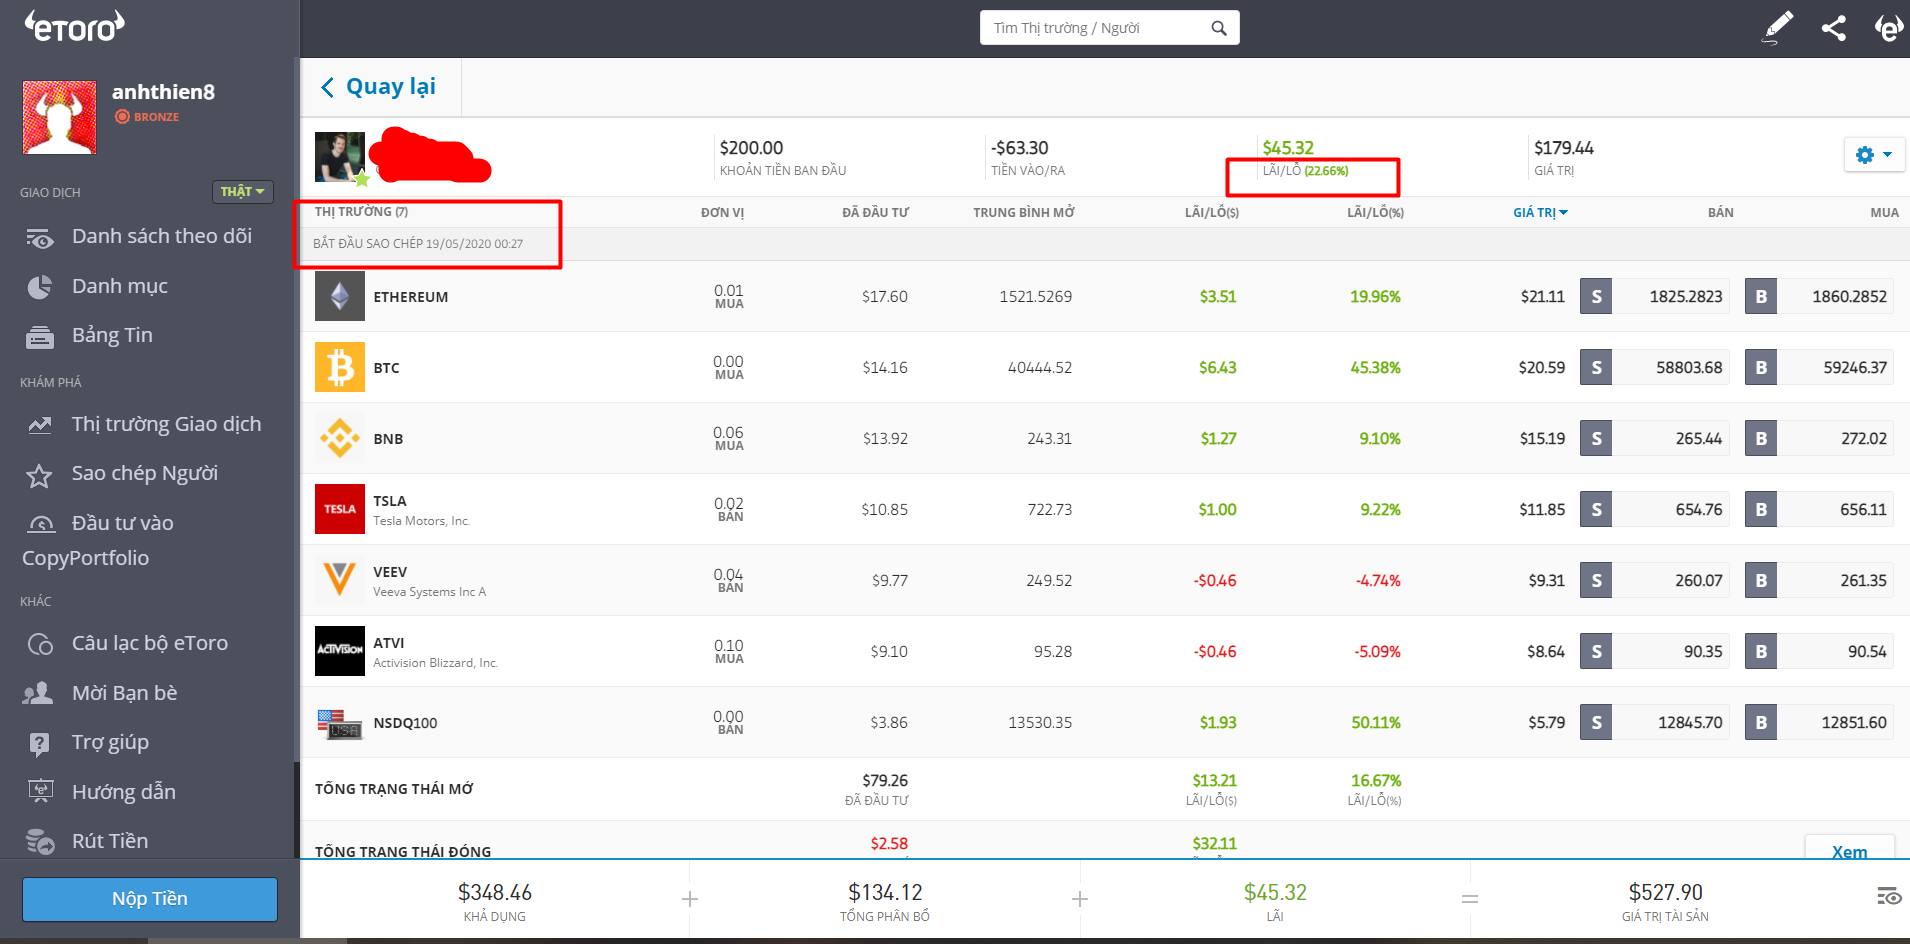Click the S sell button for BNB

pos(1596,438)
